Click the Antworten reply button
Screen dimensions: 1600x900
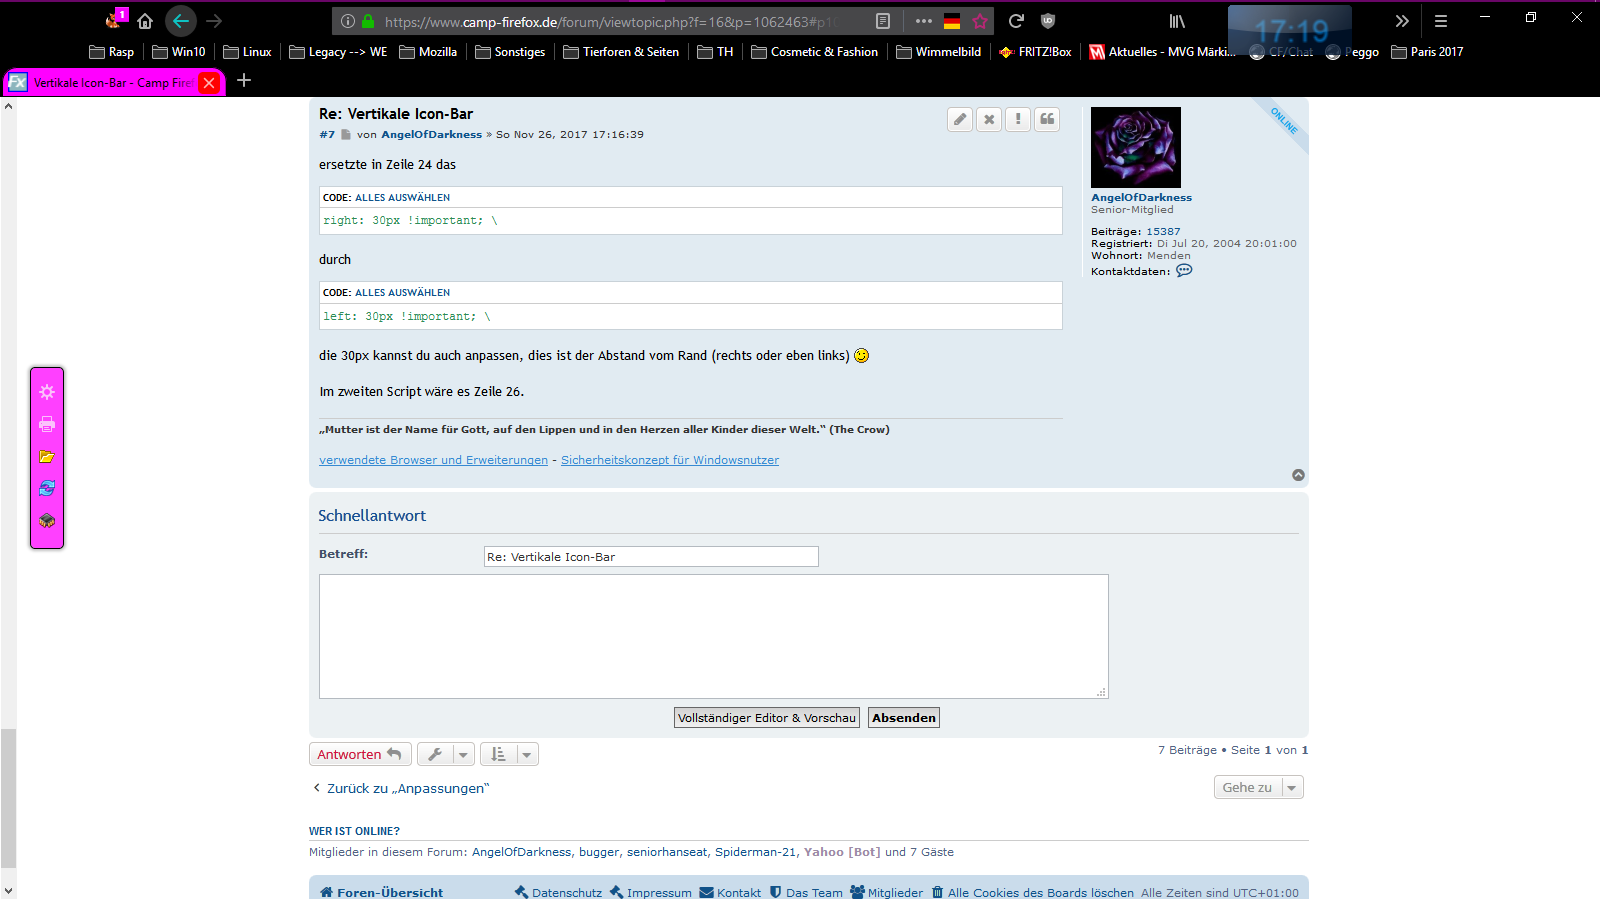360,754
